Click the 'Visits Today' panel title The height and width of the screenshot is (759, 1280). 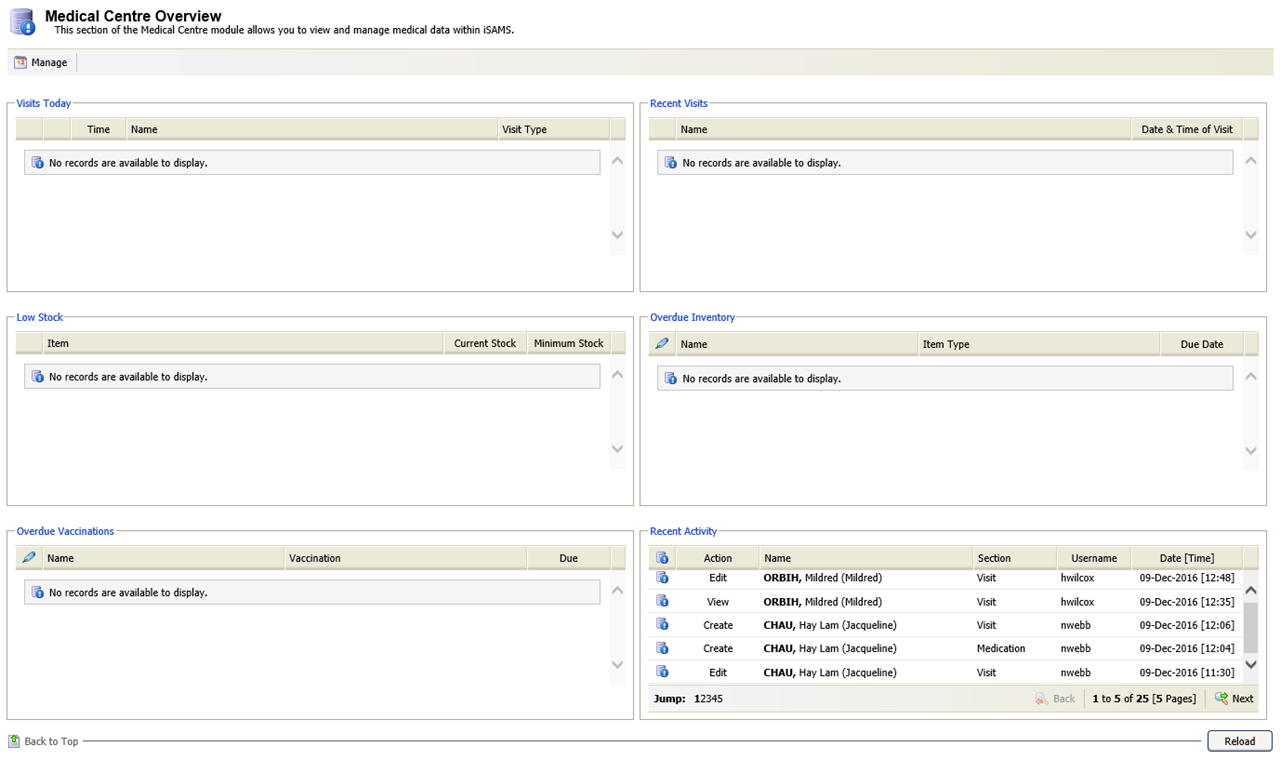(x=43, y=103)
